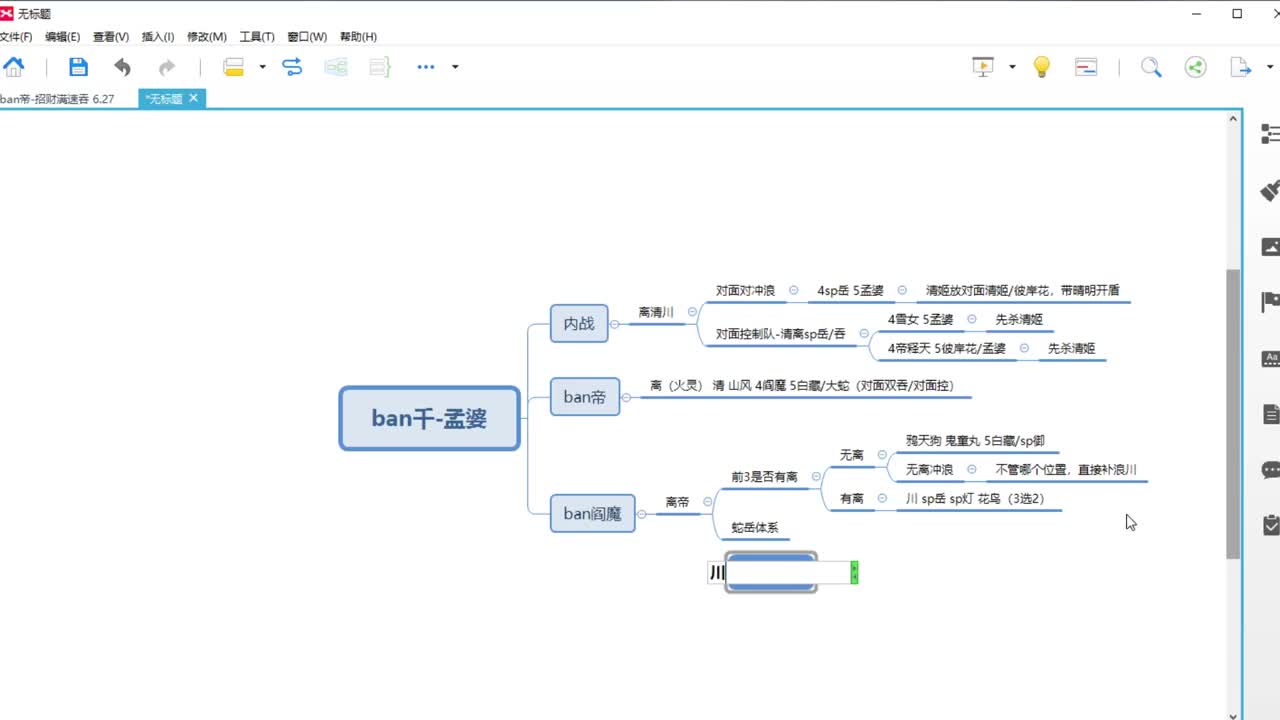Image resolution: width=1280 pixels, height=720 pixels.
Task: Open the 帮助(H) menu
Action: (358, 37)
